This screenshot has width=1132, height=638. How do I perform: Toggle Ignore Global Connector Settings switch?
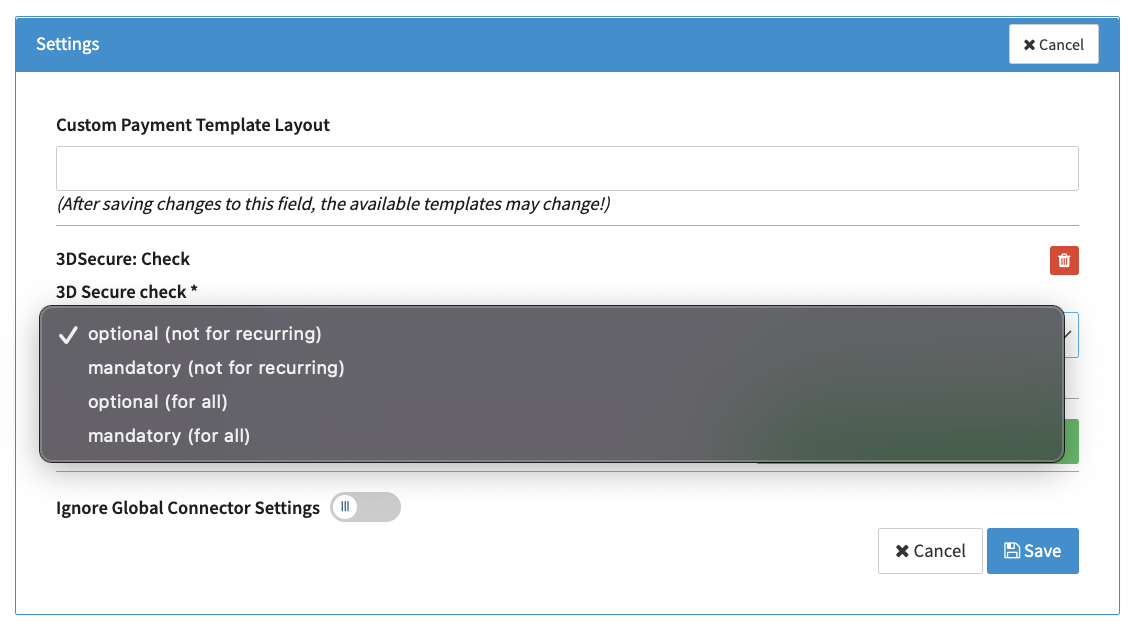(x=365, y=507)
